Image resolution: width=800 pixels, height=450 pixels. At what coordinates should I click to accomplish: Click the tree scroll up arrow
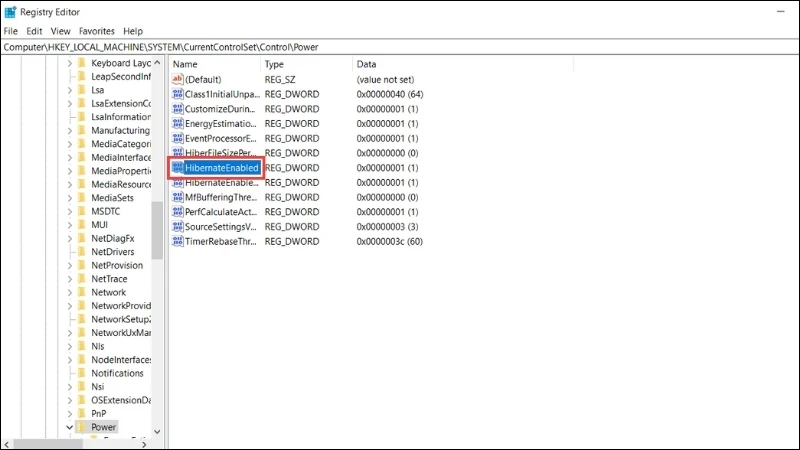[157, 63]
